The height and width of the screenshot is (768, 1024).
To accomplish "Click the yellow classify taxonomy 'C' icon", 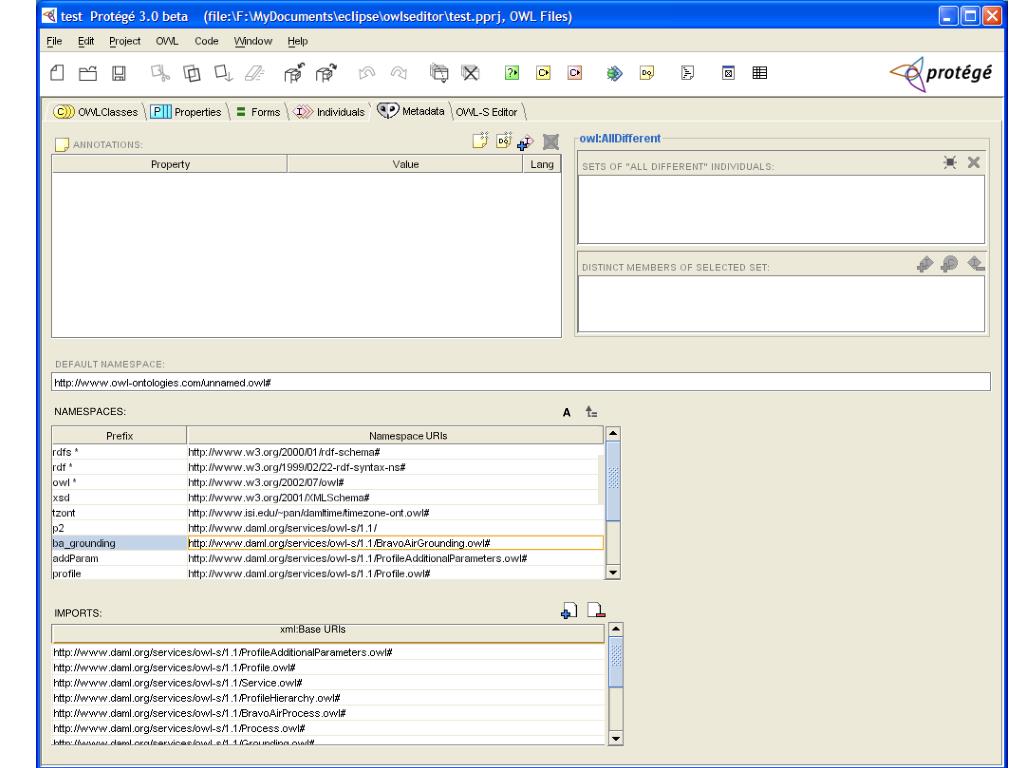I will click(x=543, y=72).
